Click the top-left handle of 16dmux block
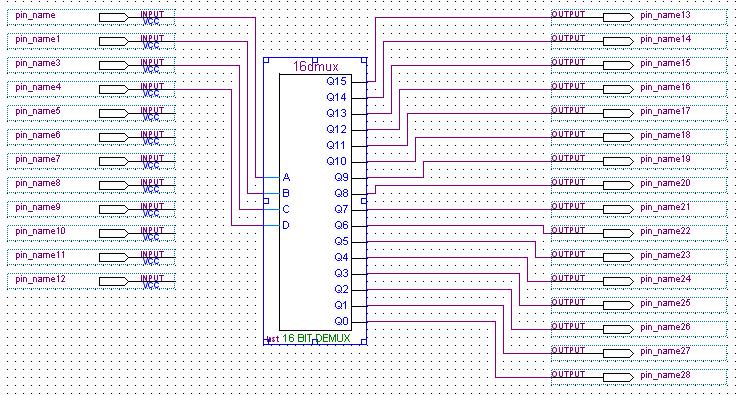Screen dimensions: 737x396 point(266,60)
